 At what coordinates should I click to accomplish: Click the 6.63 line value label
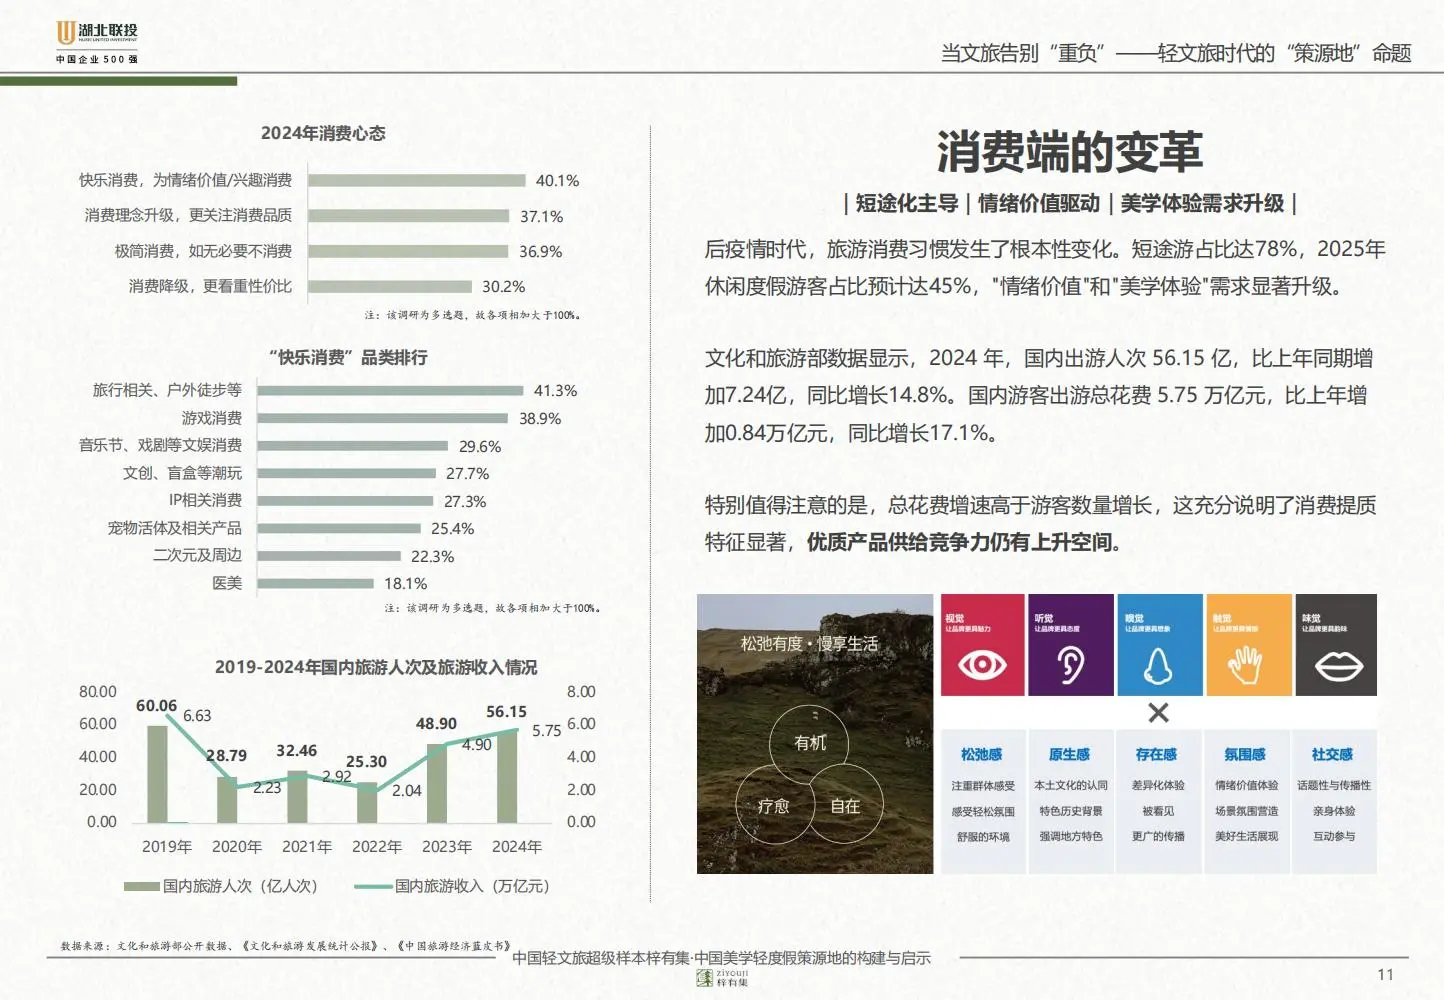point(197,716)
